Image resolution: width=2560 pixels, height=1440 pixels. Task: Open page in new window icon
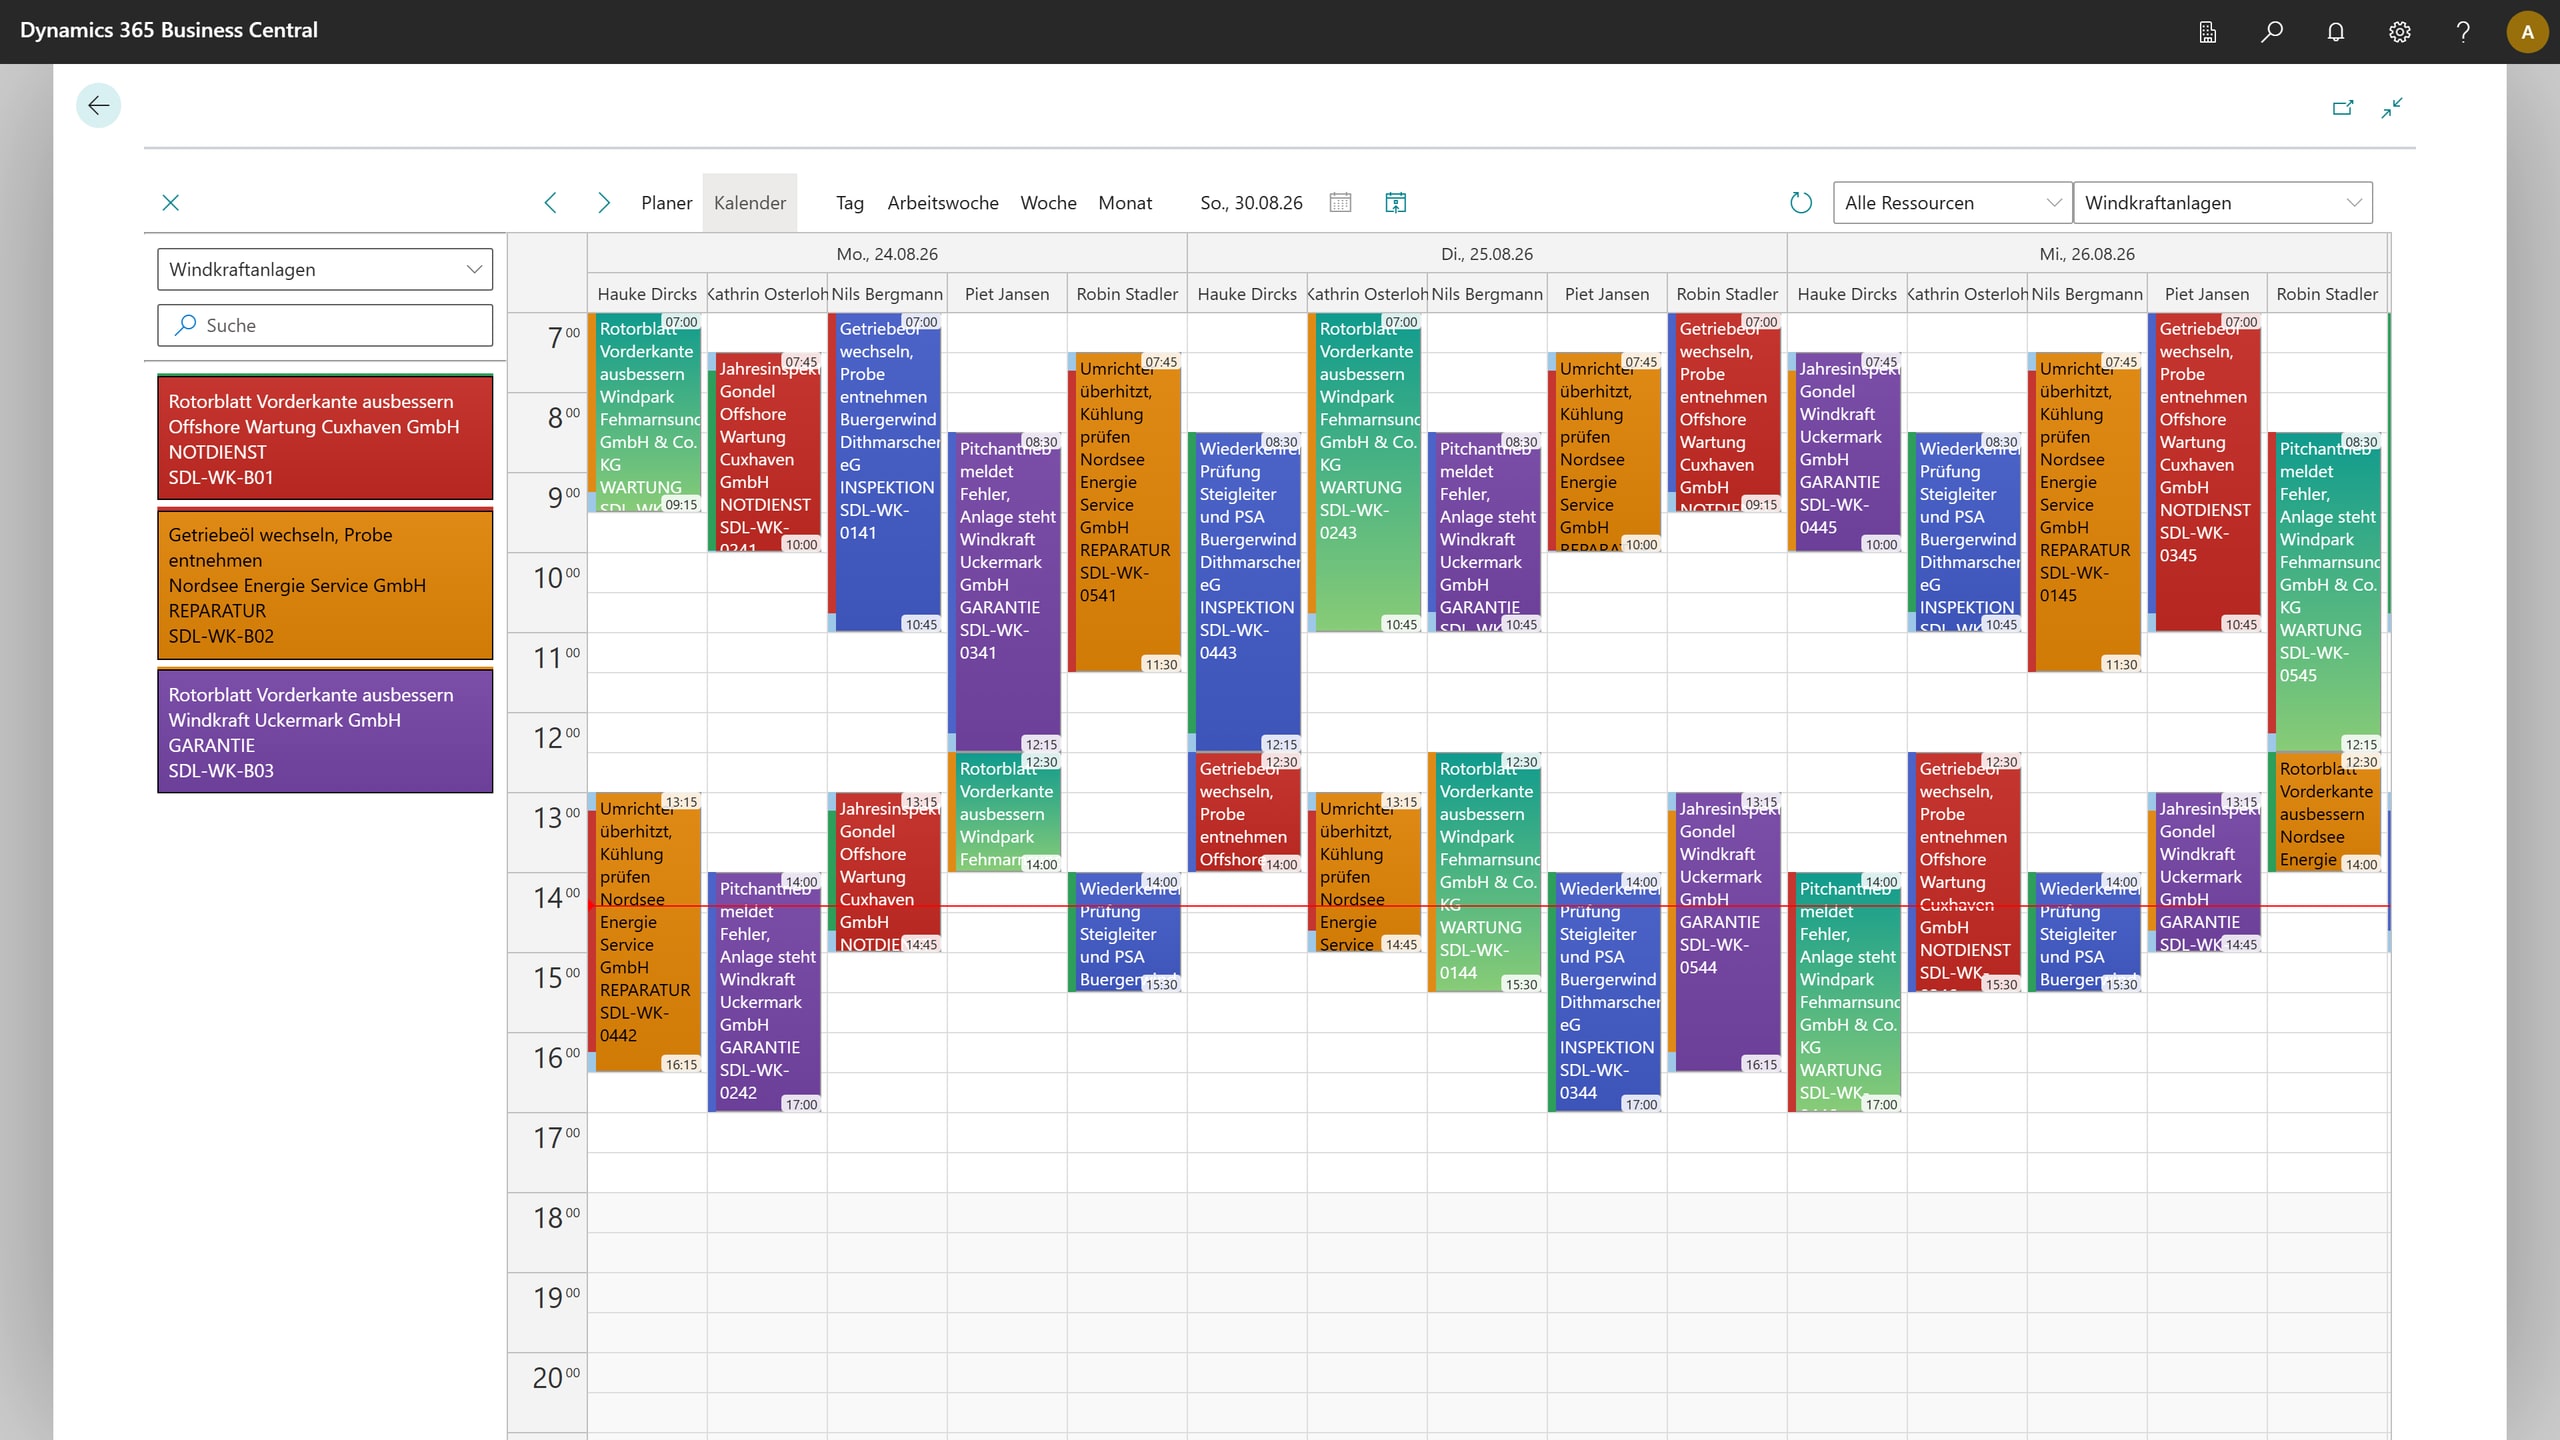[x=2343, y=107]
